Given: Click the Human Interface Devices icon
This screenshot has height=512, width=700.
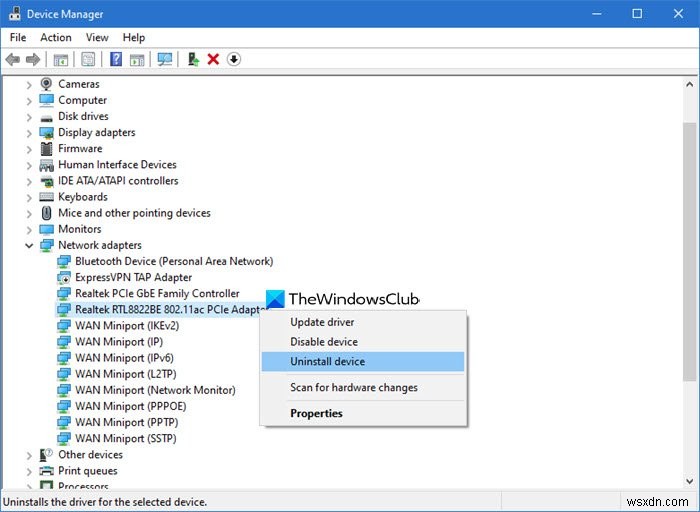Looking at the screenshot, I should click(46, 165).
